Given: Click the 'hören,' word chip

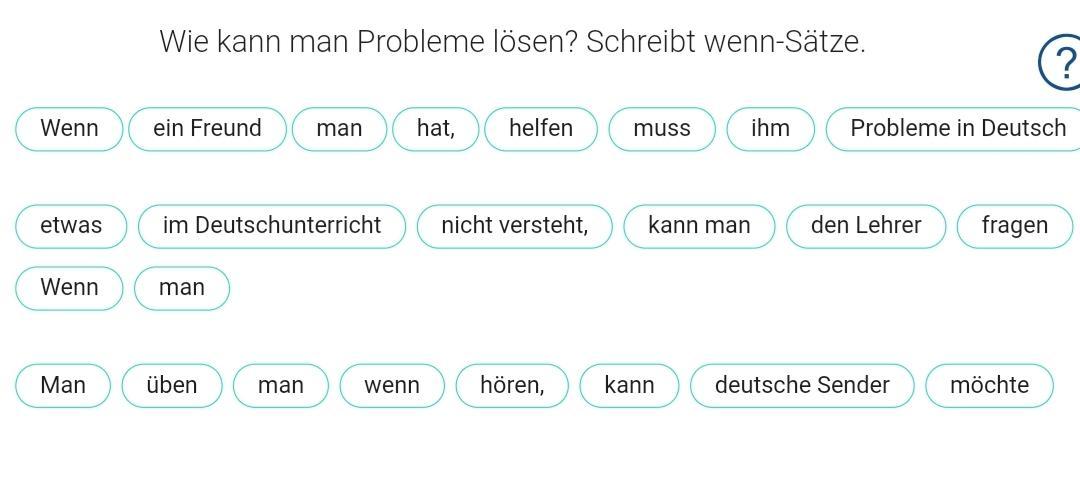Looking at the screenshot, I should (512, 386).
